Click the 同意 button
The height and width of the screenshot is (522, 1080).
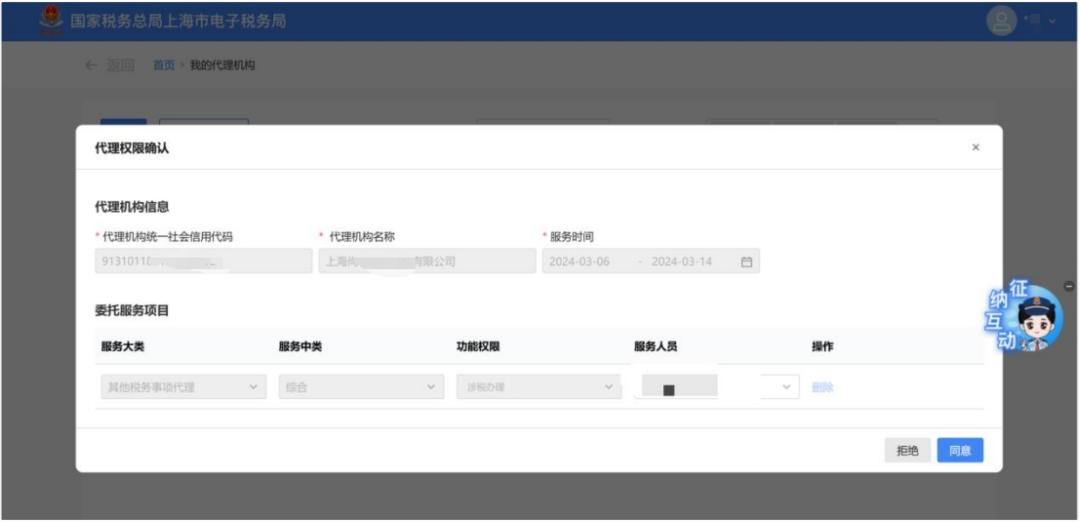click(960, 450)
